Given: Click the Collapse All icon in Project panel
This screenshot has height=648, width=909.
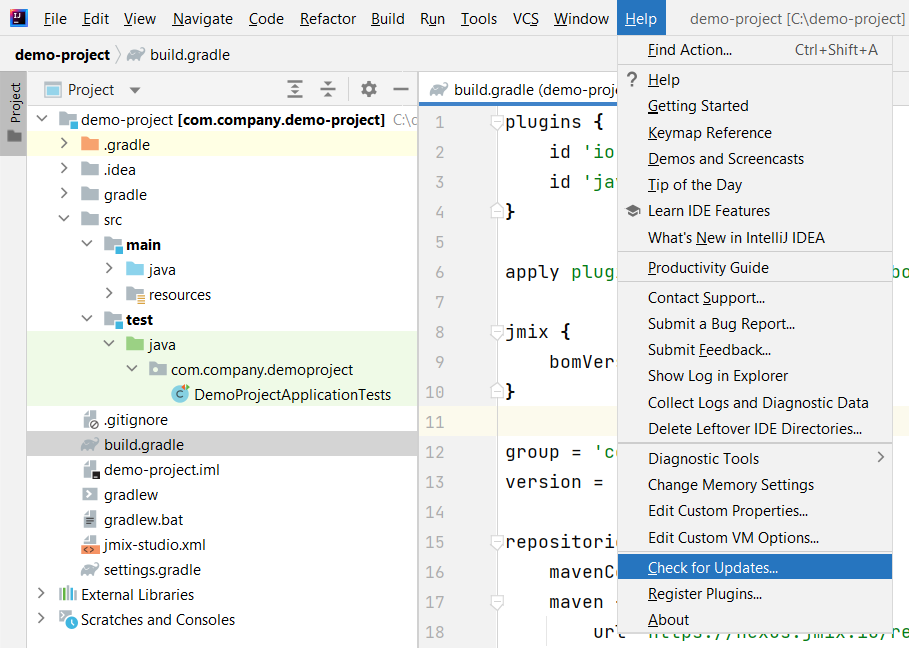Looking at the screenshot, I should 328,90.
